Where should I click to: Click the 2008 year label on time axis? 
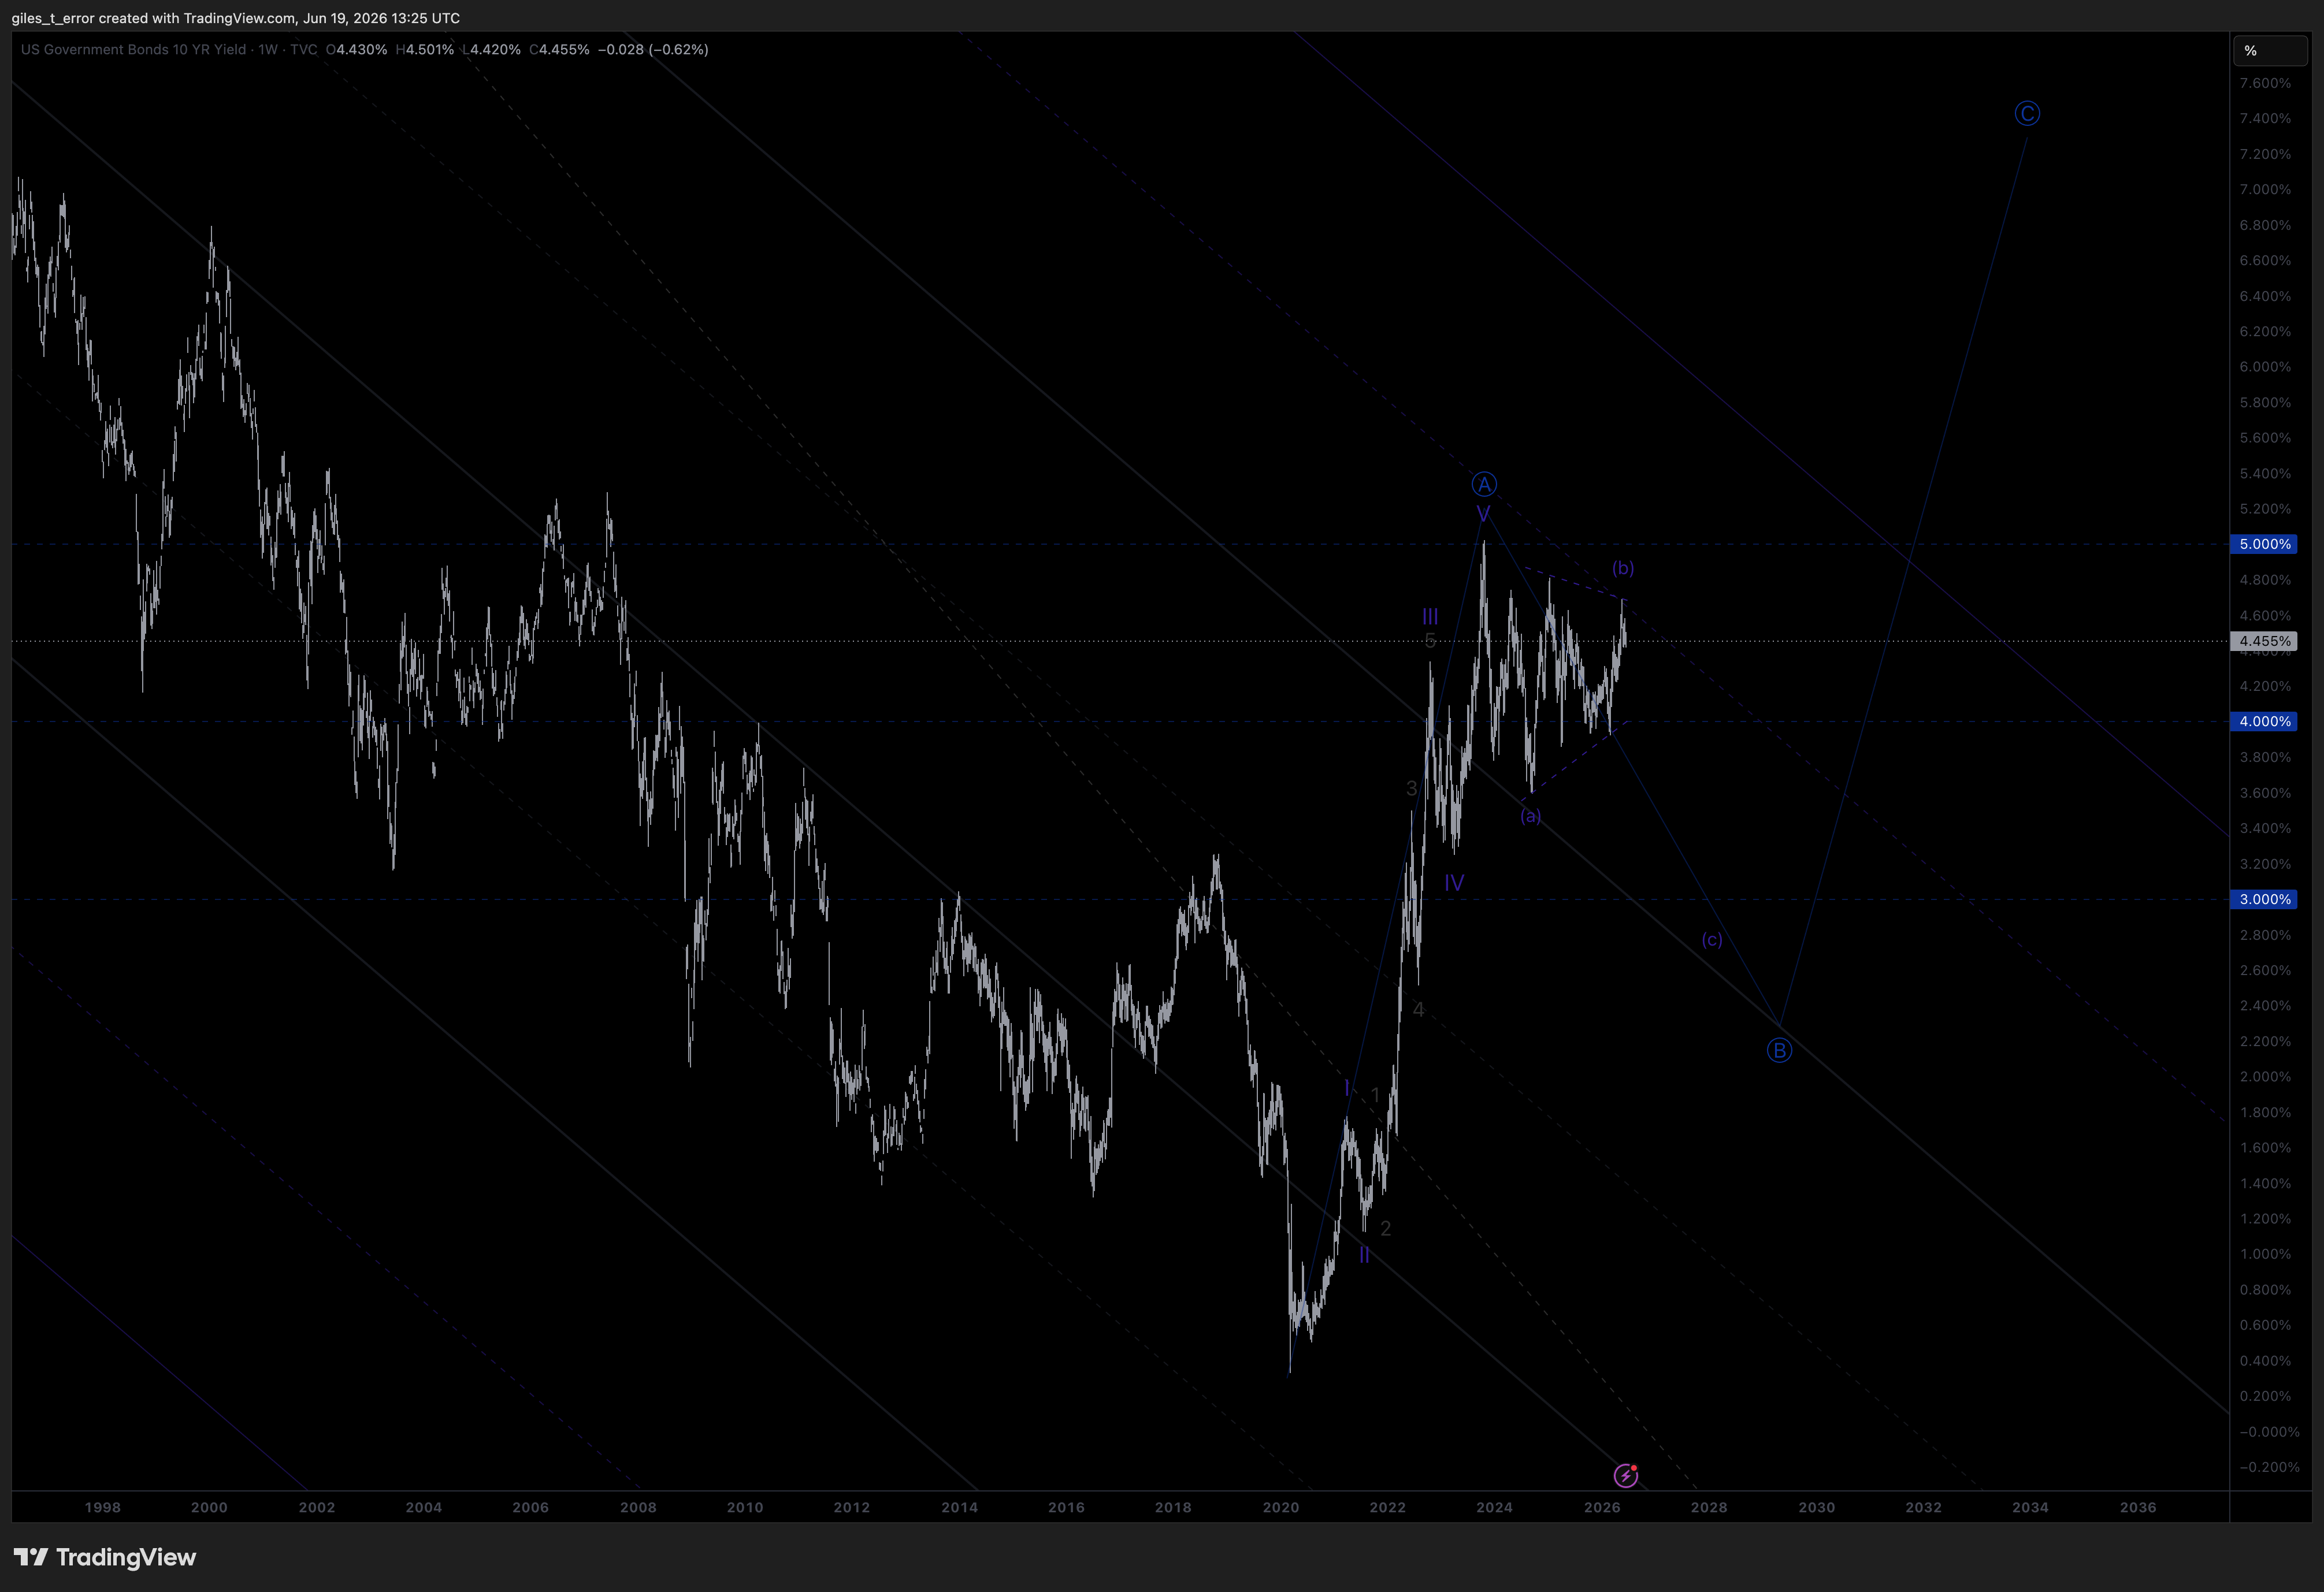(638, 1507)
